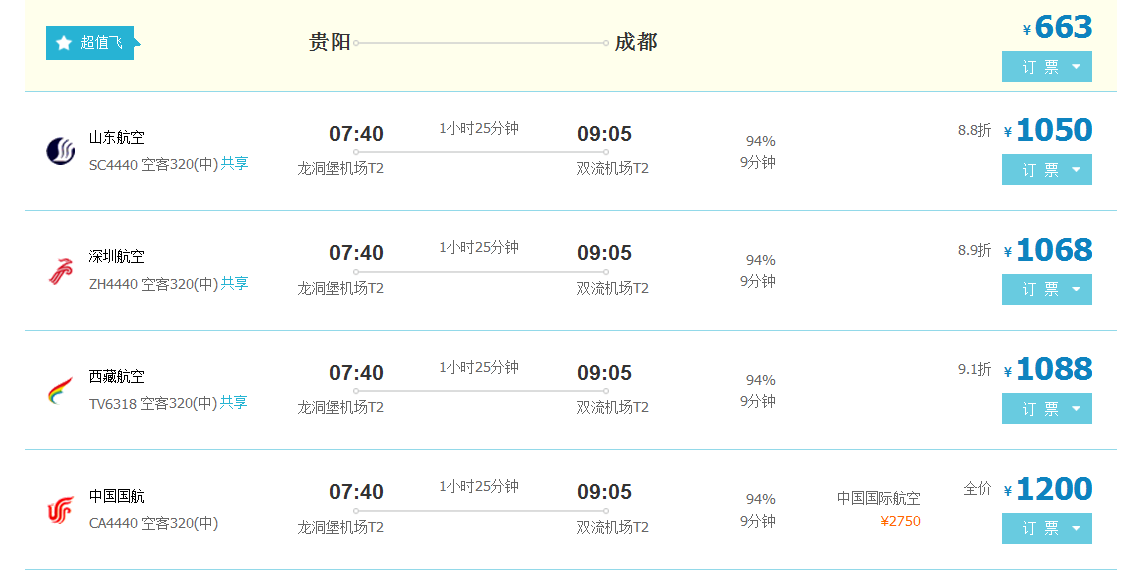The image size is (1130, 573).
Task: Click 共享 link on ZH4440 flight
Action: coord(234,283)
